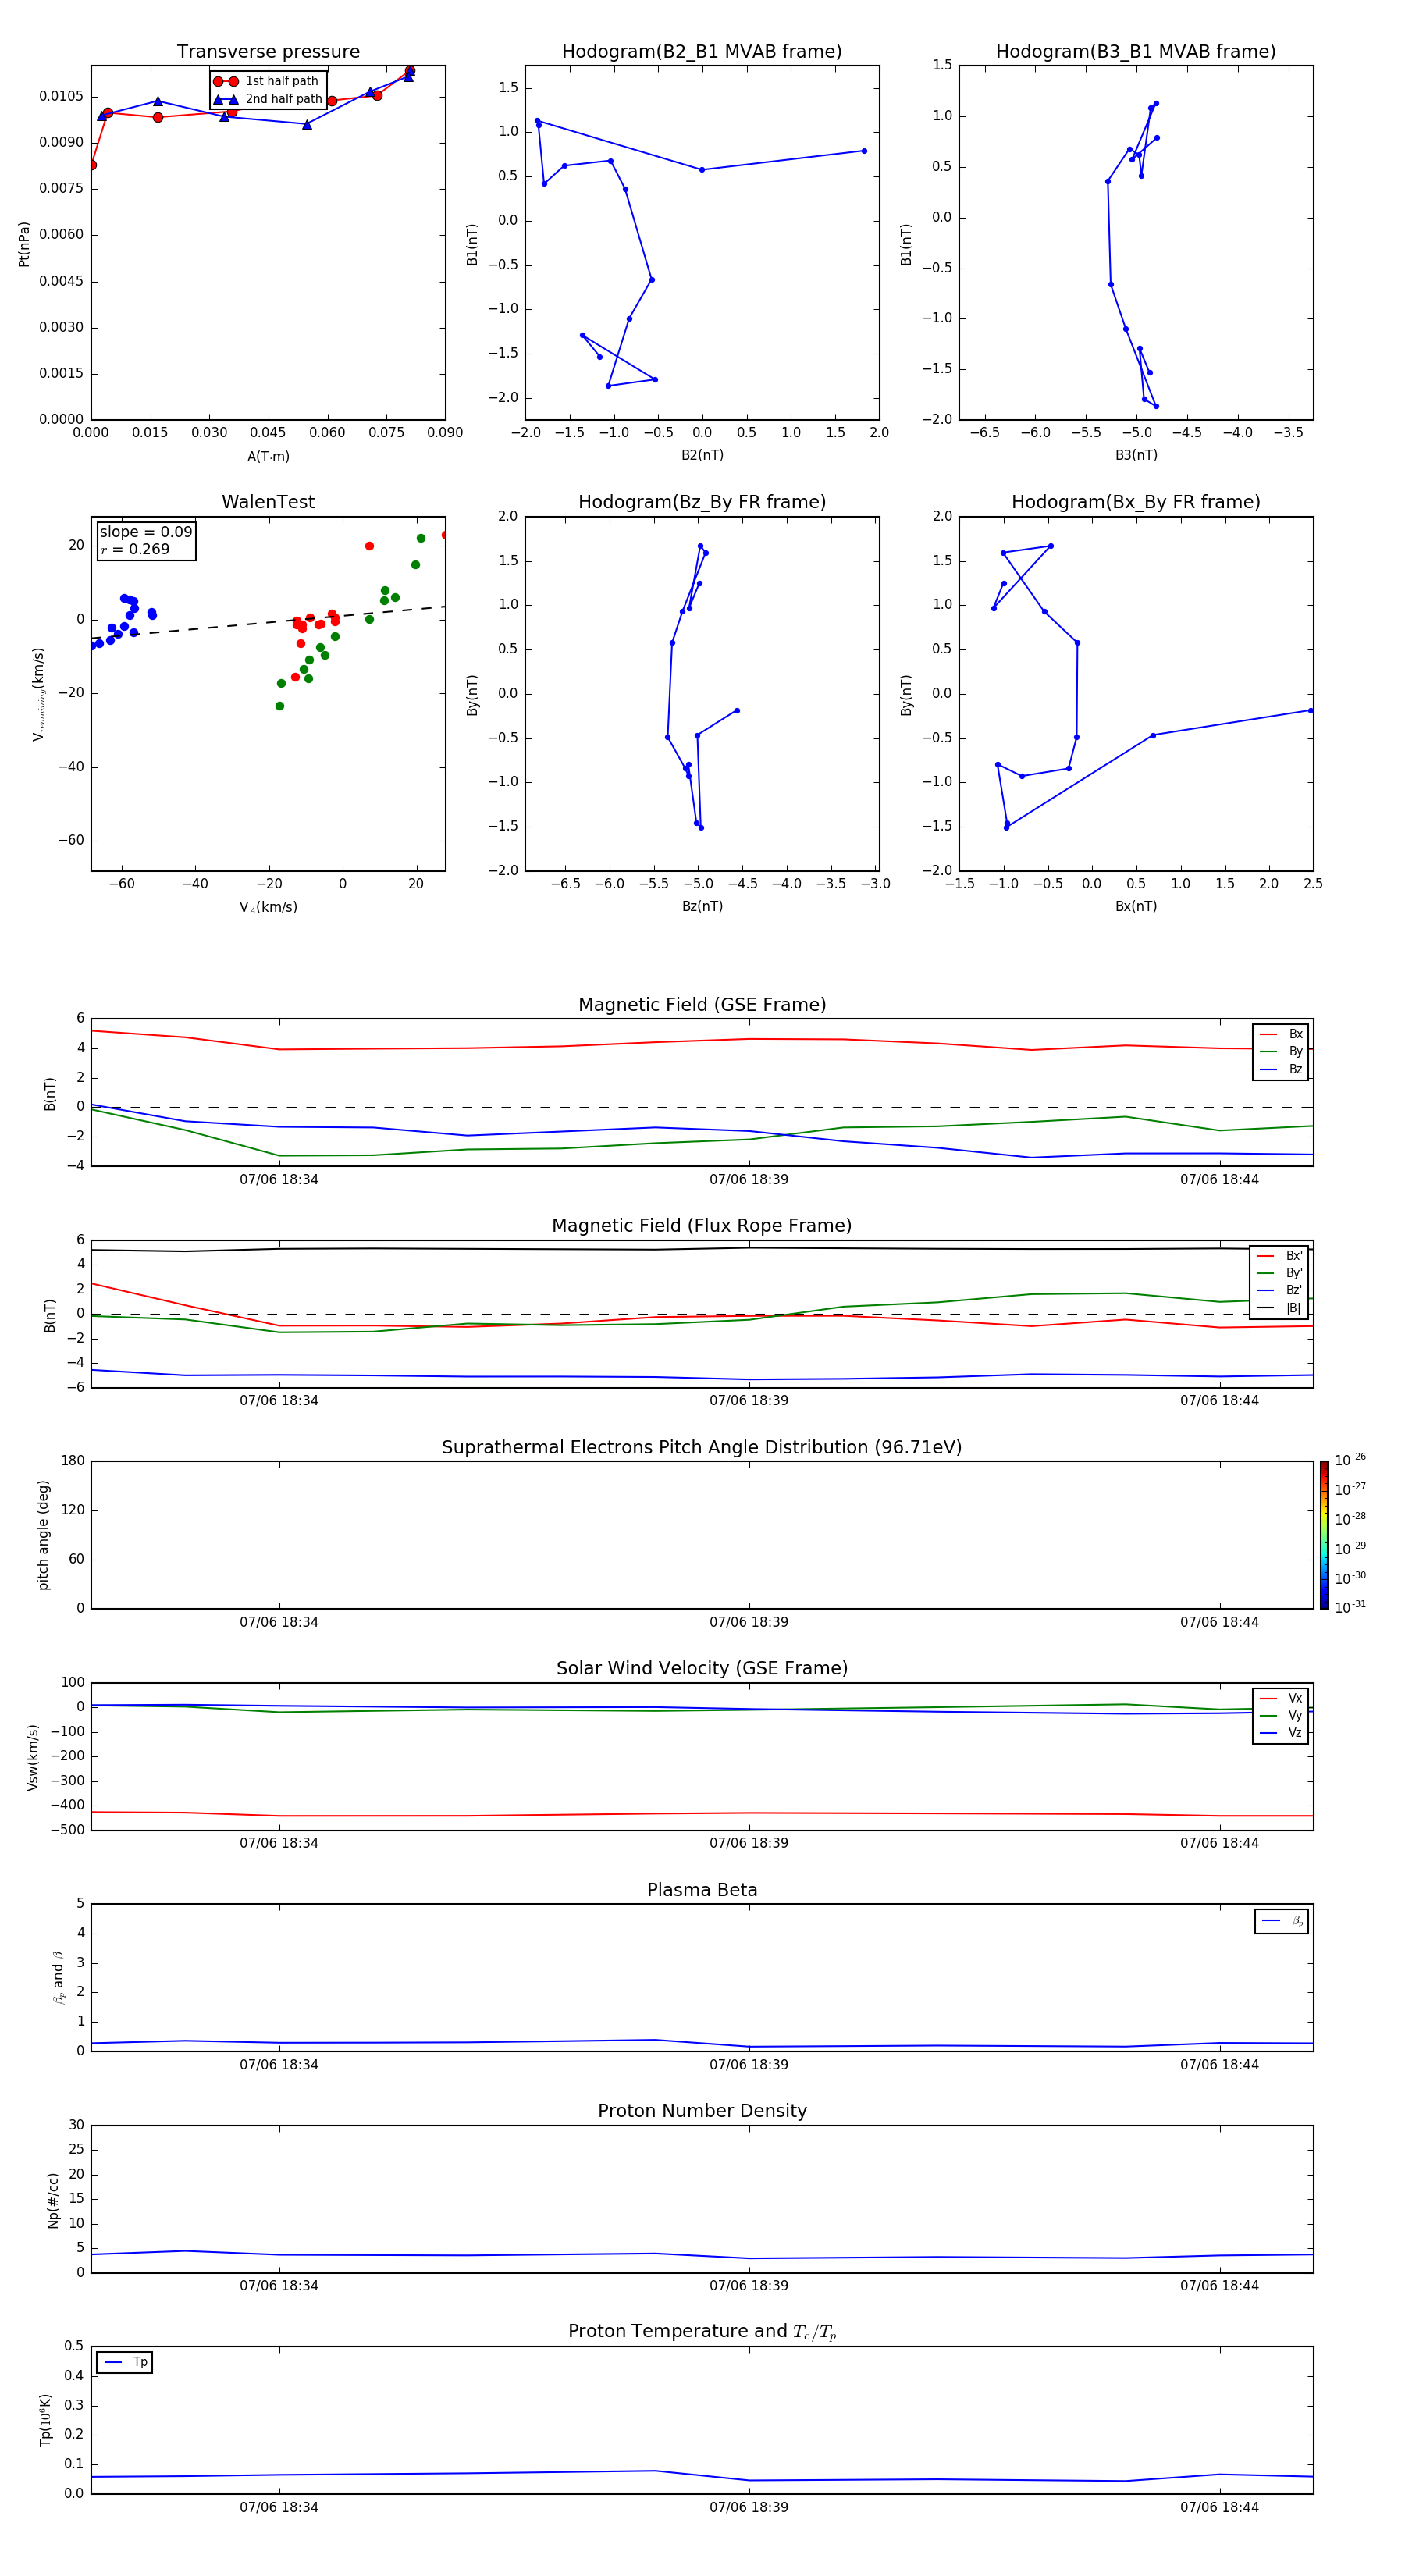1405x2576 pixels.
Task: Click the pitch angle colorbar
Action: [x=1324, y=1534]
